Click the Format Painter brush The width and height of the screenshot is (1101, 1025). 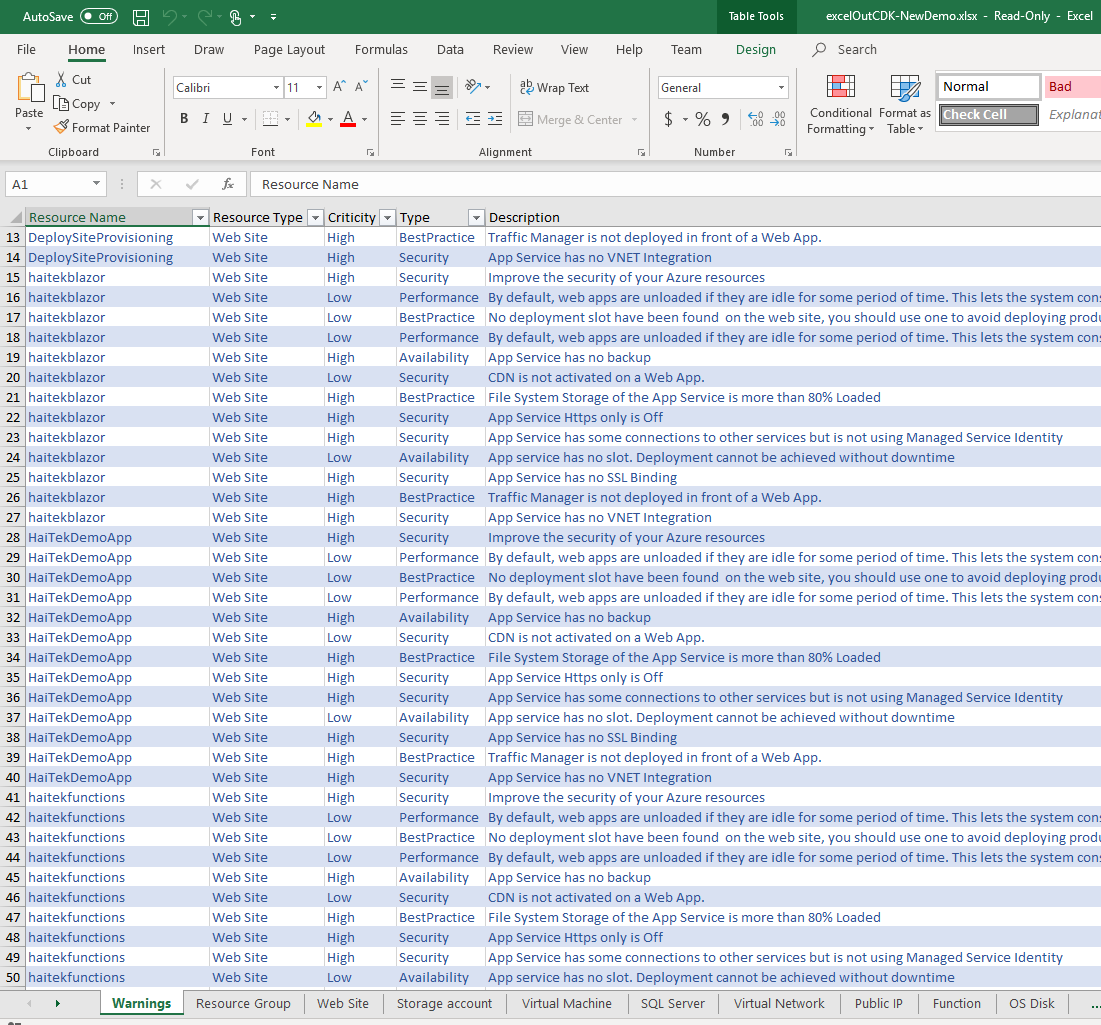62,127
